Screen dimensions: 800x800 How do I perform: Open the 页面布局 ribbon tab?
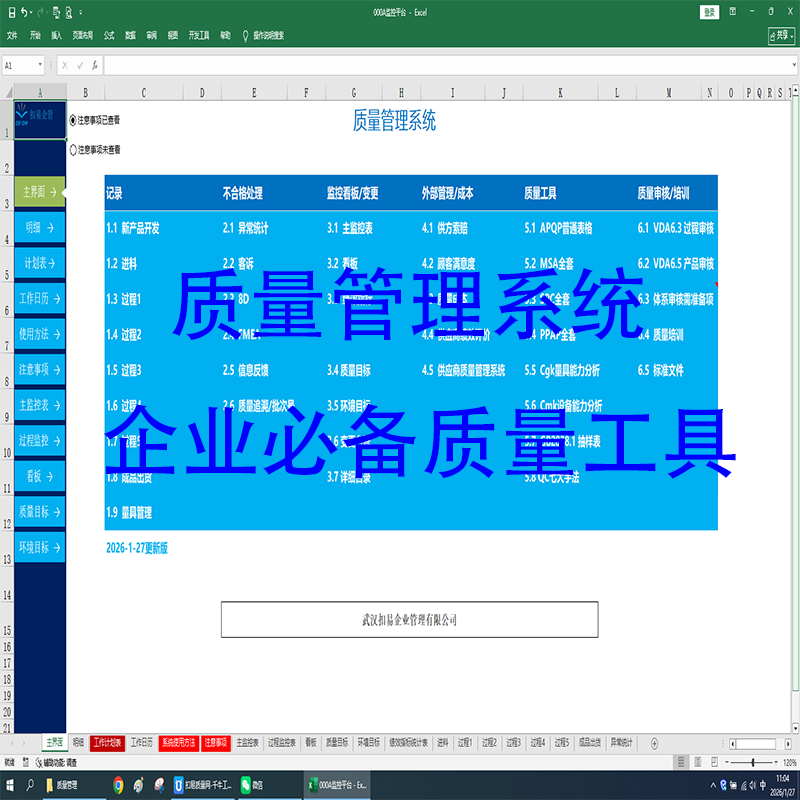(82, 35)
